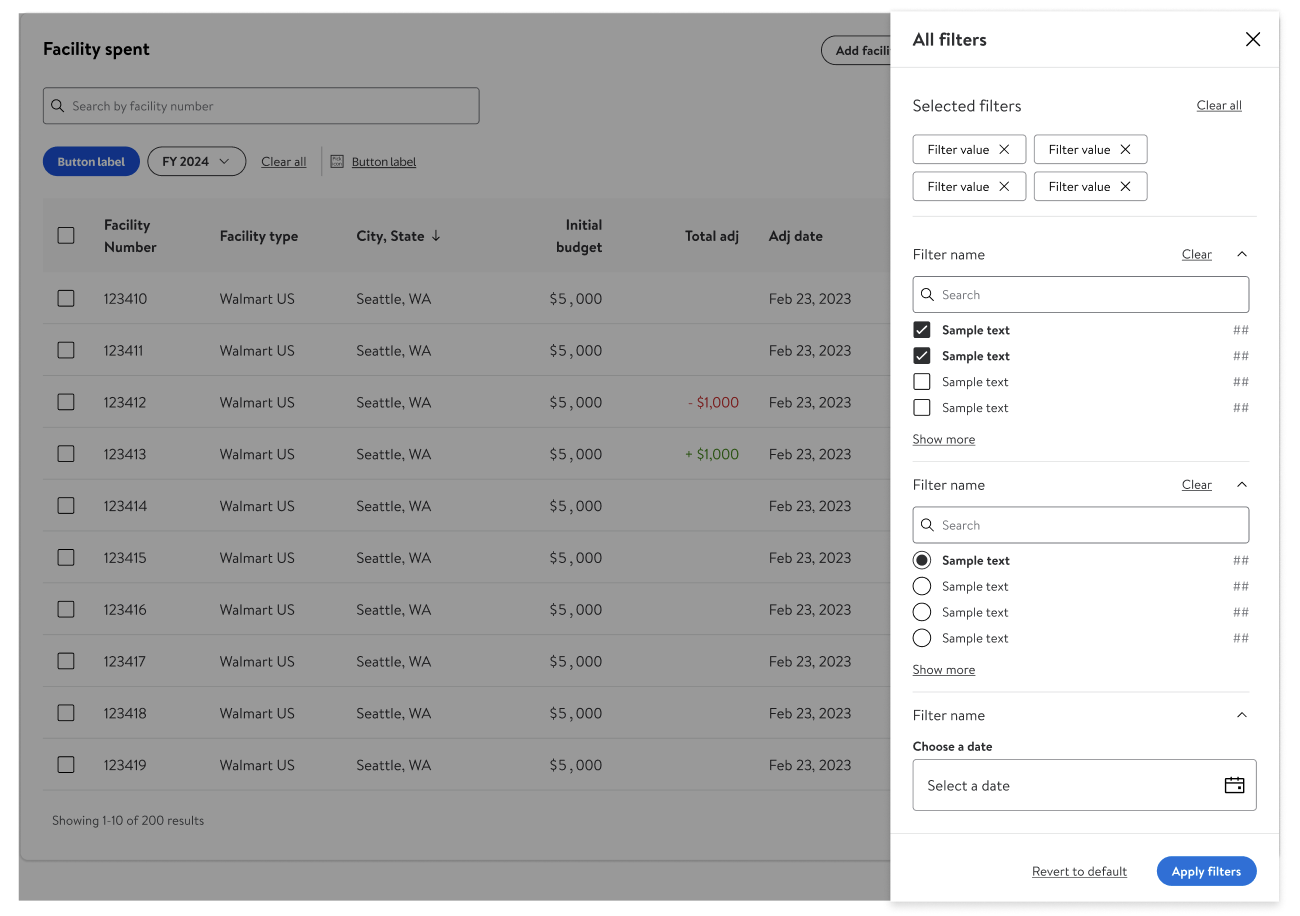
Task: Collapse the date Filter name section
Action: [x=1242, y=715]
